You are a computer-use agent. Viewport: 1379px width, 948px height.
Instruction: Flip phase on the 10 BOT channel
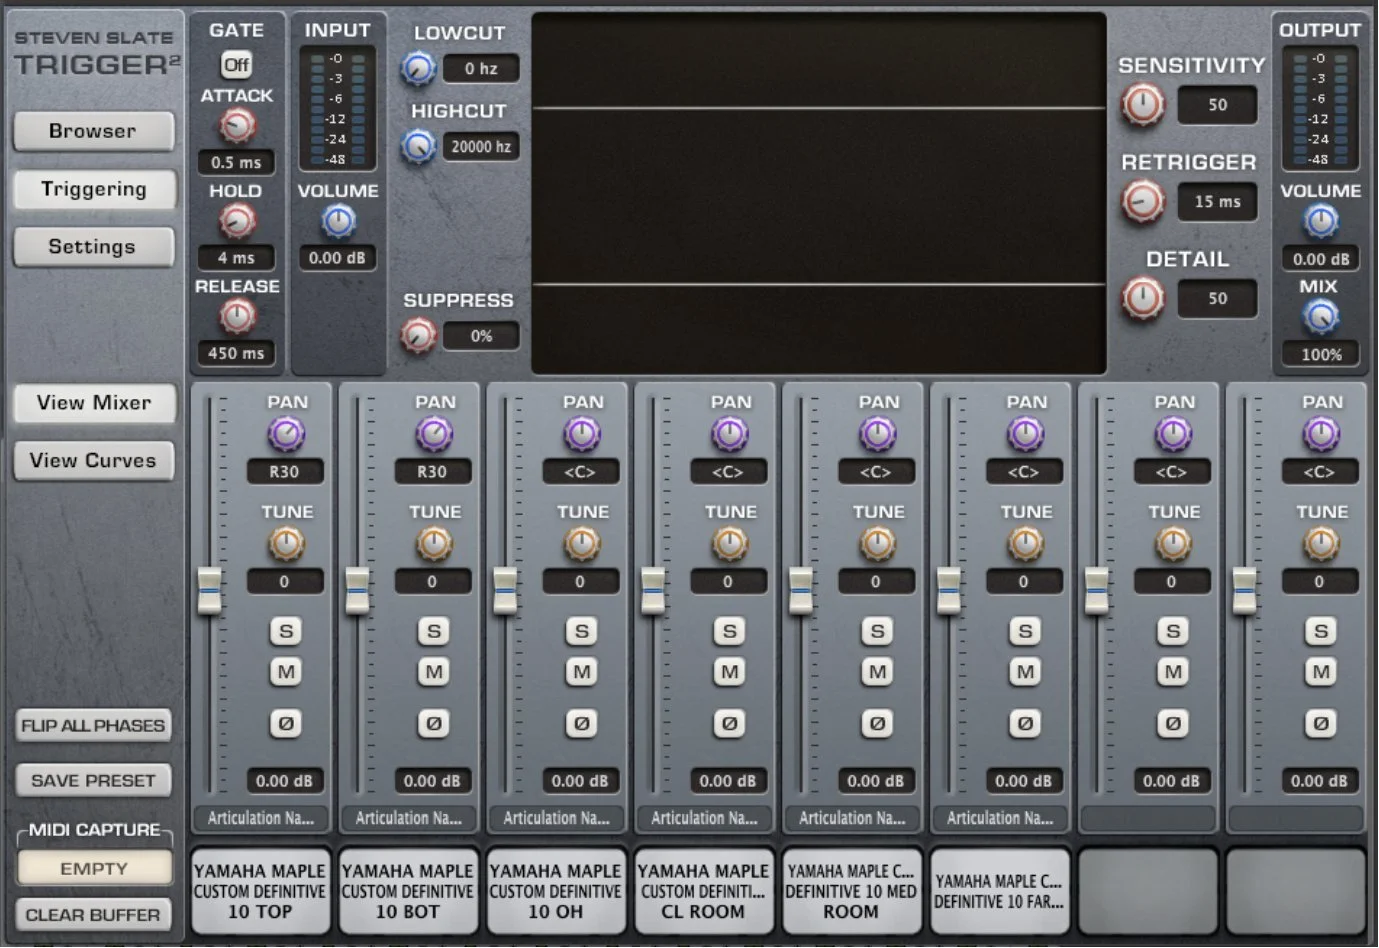[434, 723]
